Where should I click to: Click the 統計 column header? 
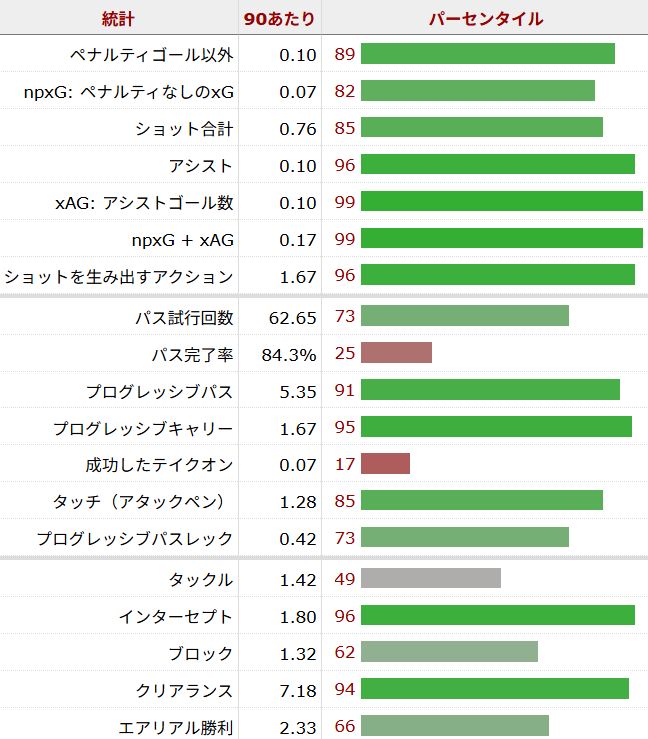tap(119, 19)
